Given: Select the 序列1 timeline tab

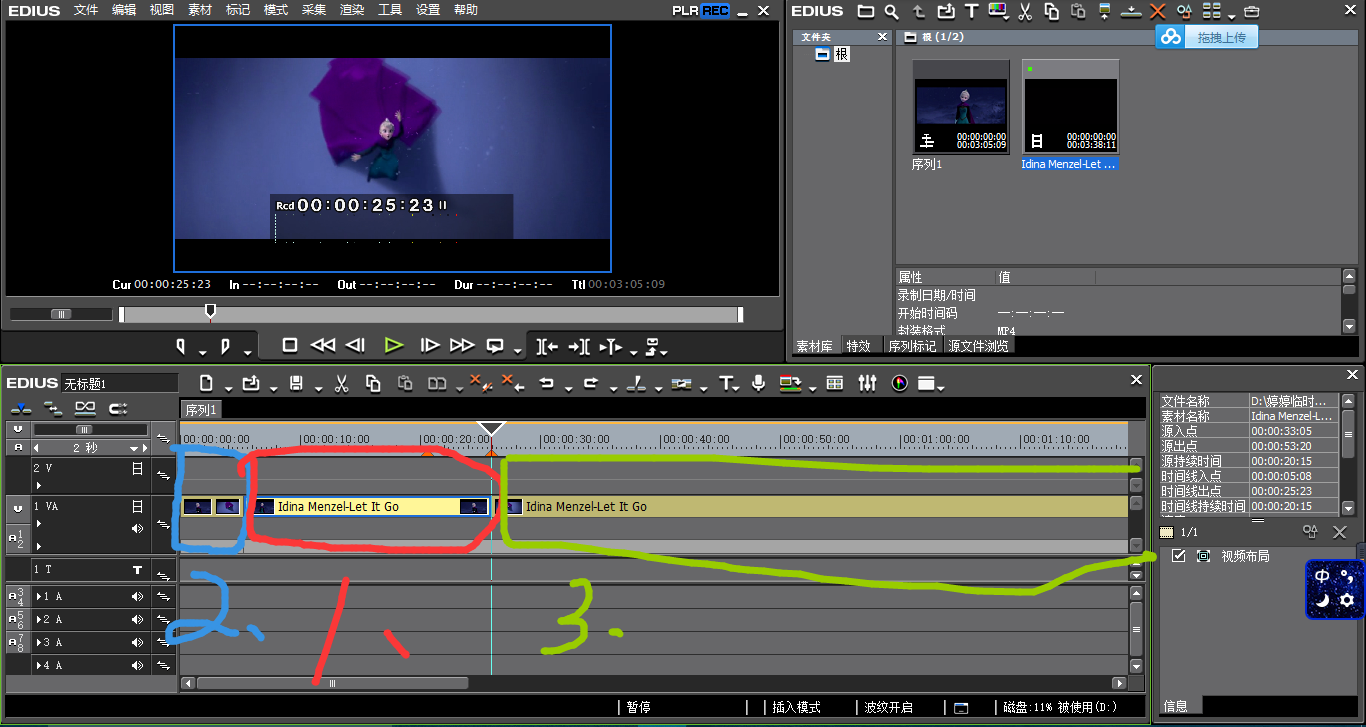Looking at the screenshot, I should point(201,410).
